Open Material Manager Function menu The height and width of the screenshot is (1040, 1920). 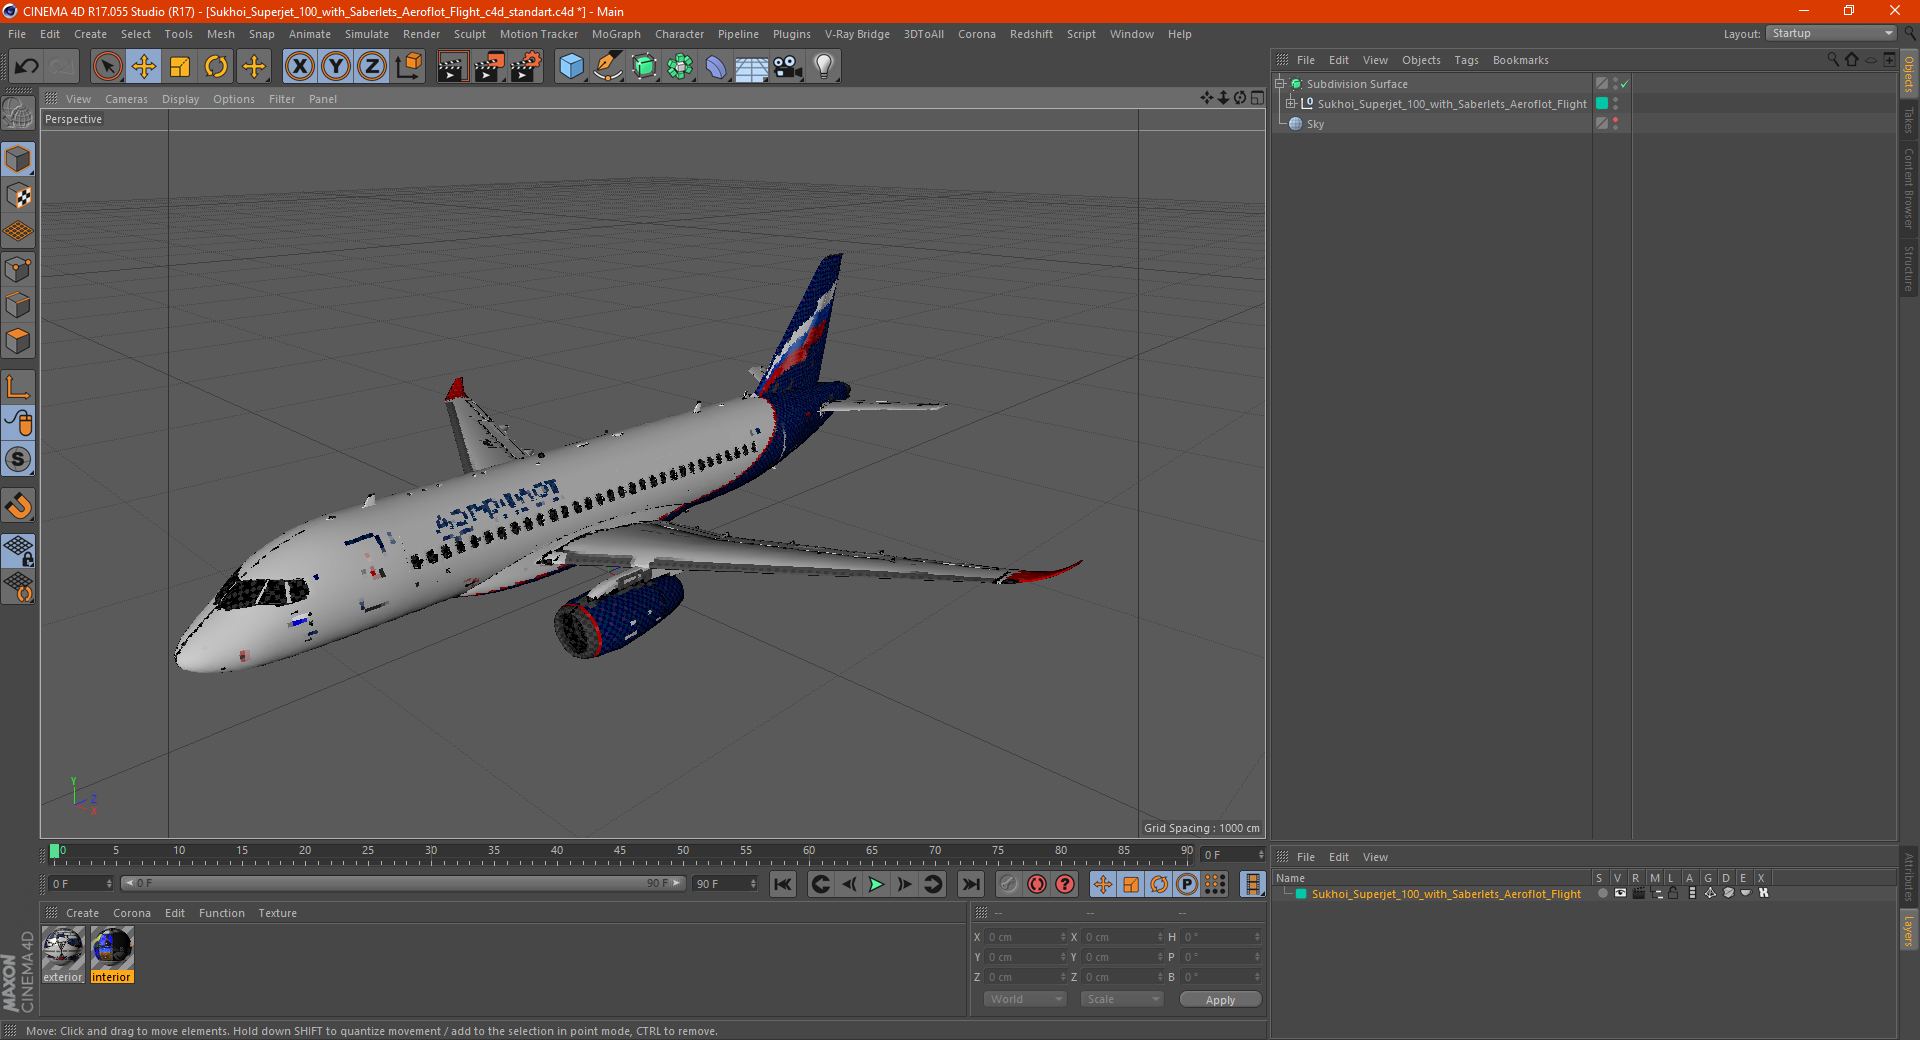(222, 913)
